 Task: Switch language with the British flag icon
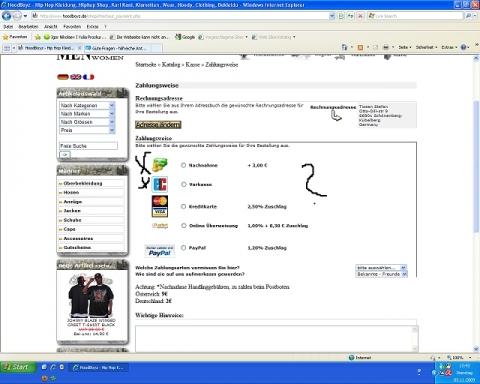click(x=76, y=77)
